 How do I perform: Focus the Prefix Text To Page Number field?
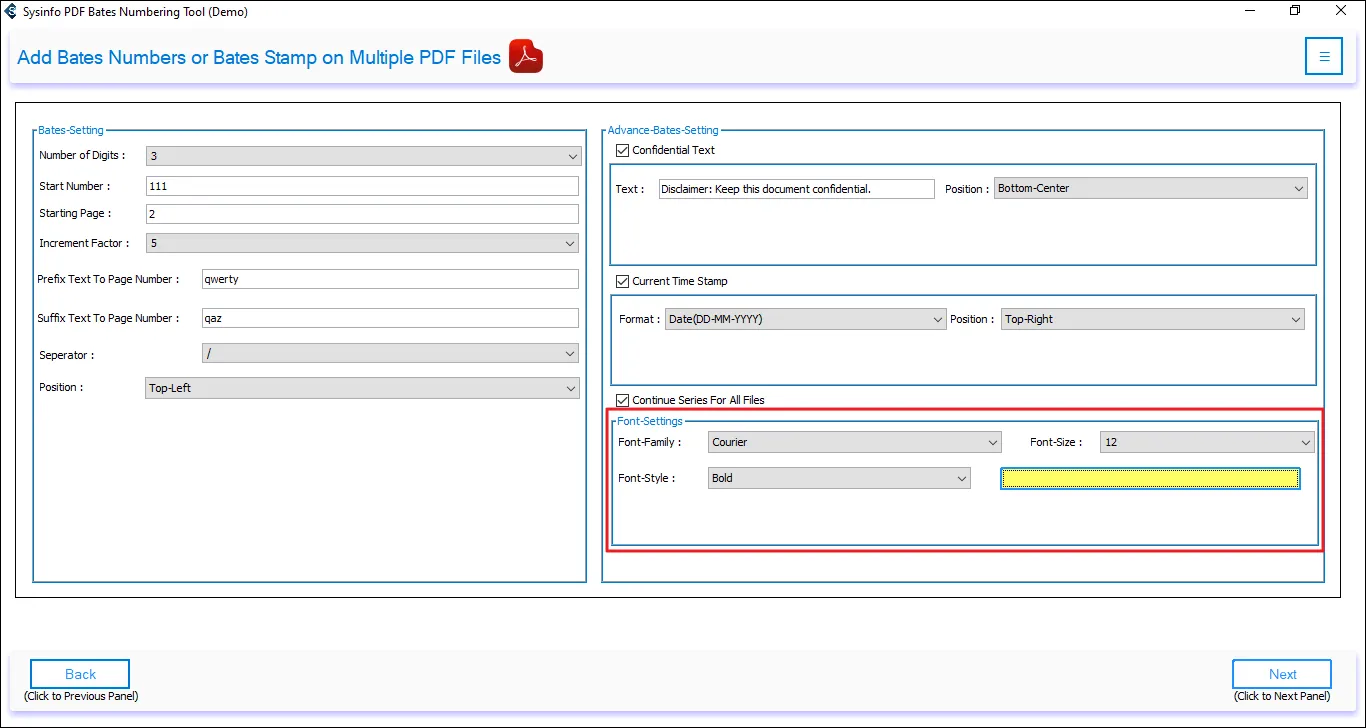point(390,279)
